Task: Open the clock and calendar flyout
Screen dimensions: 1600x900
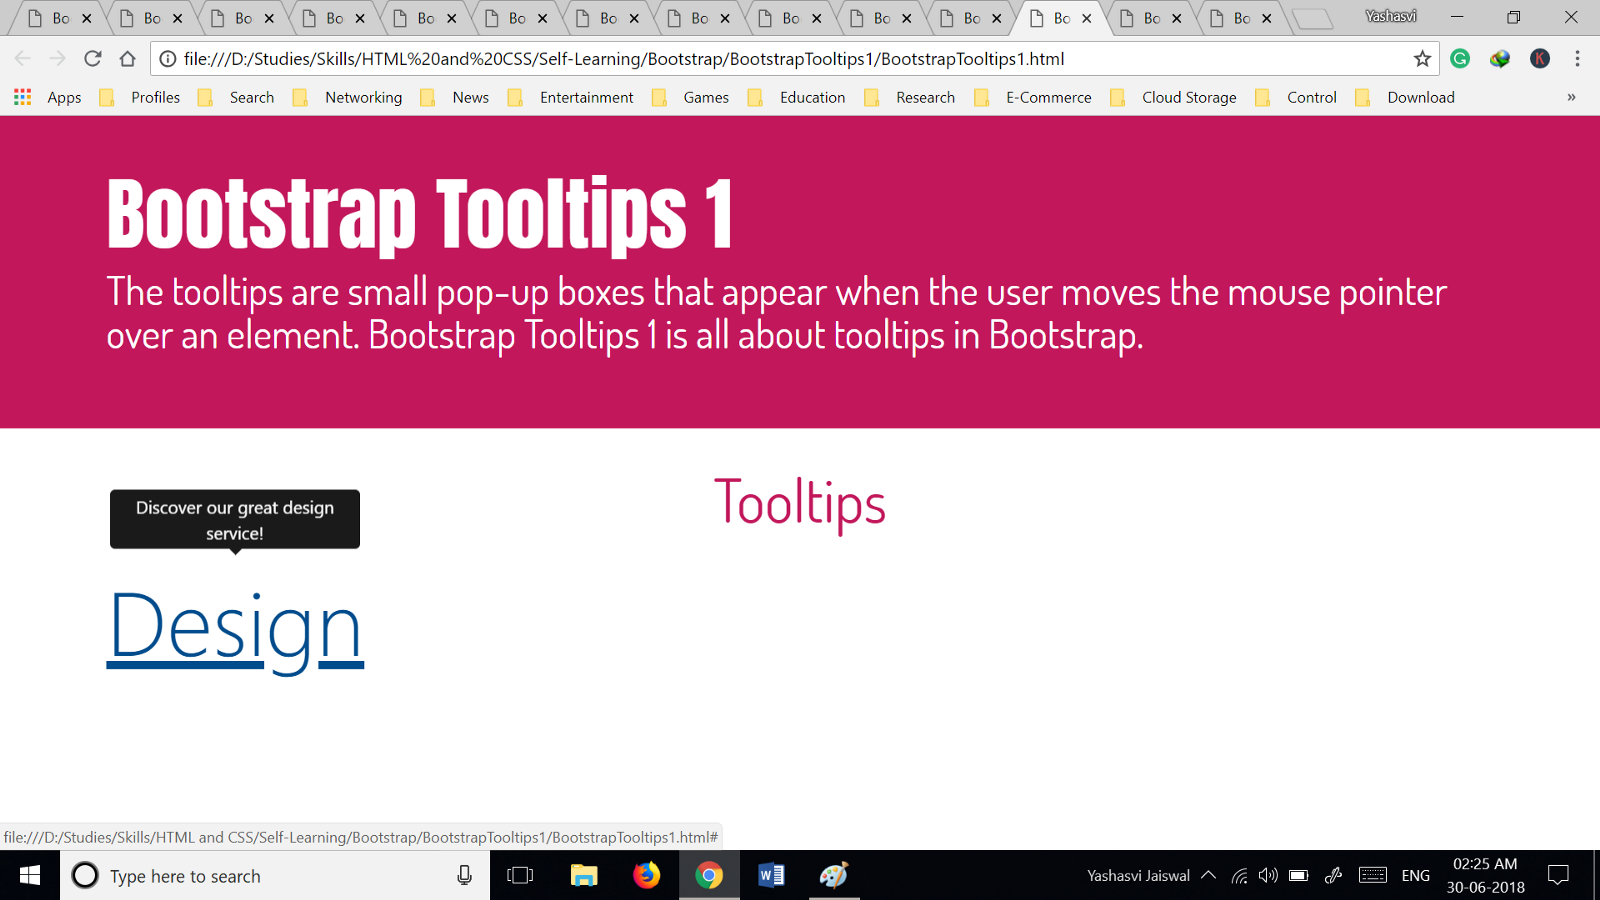Action: [1485, 876]
